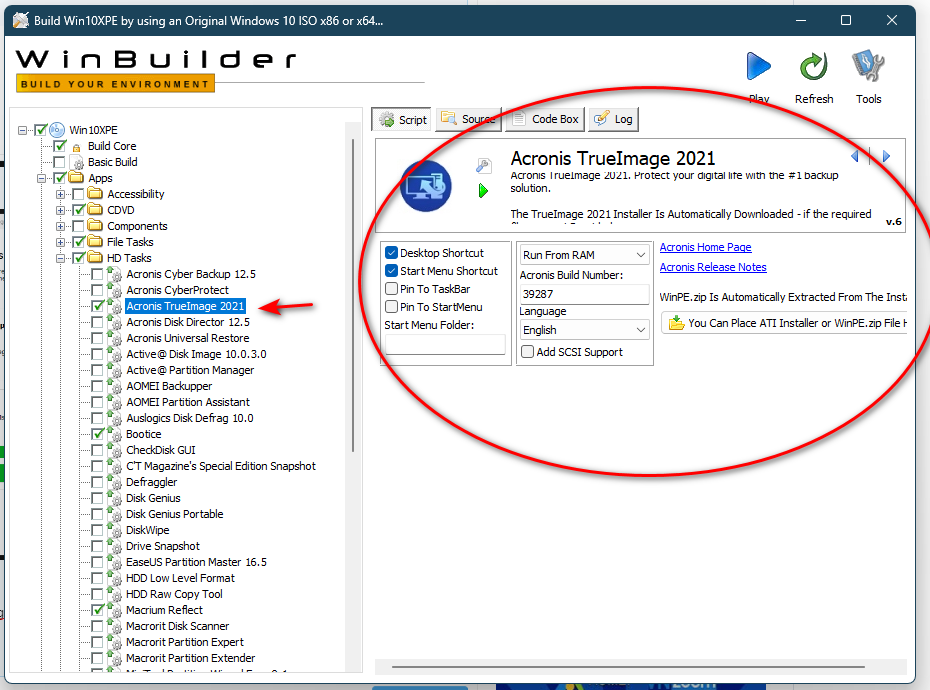Screen dimensions: 930x690
Task: Go to previous script with left blue arrow
Action: (x=855, y=156)
